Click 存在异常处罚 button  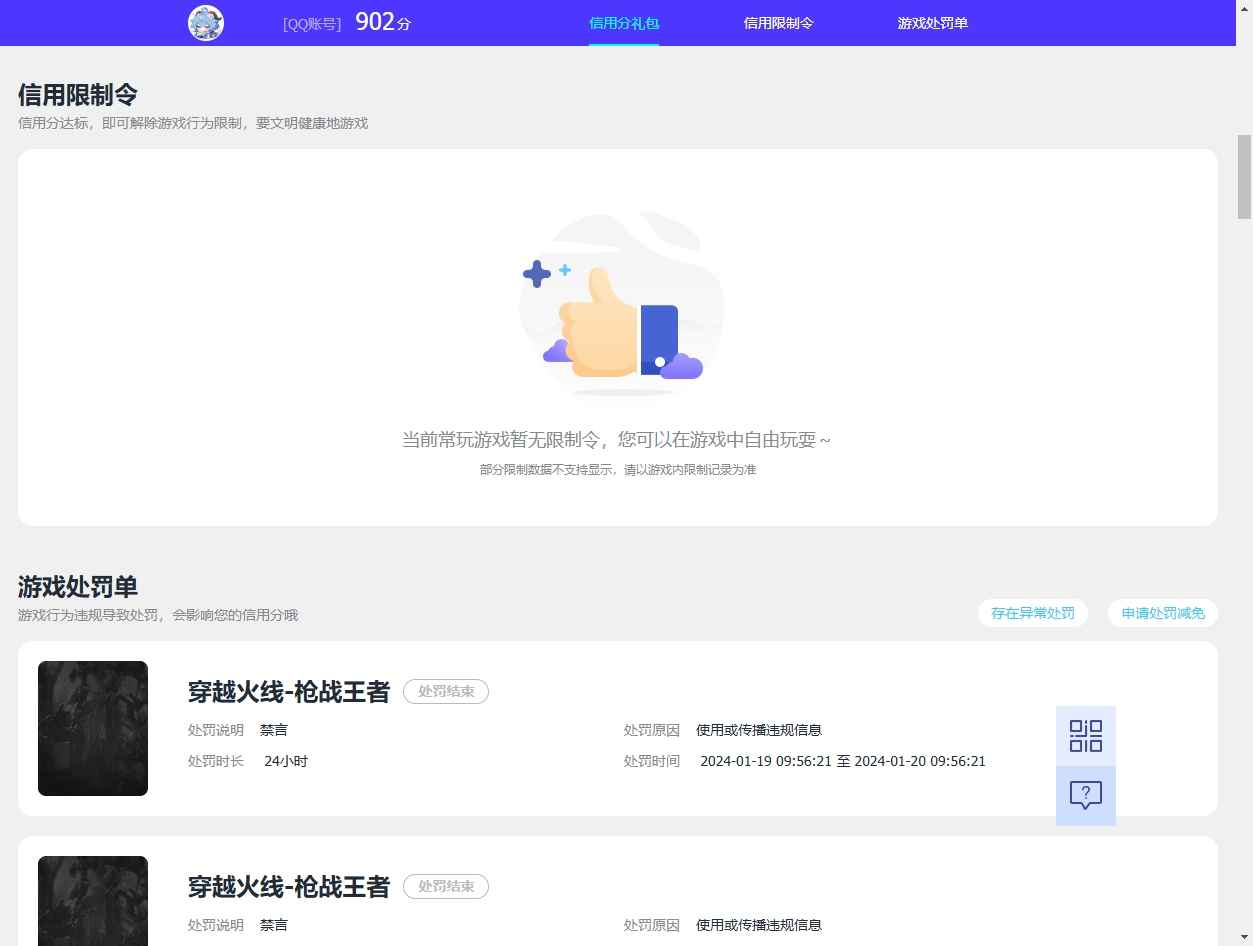tap(1033, 613)
